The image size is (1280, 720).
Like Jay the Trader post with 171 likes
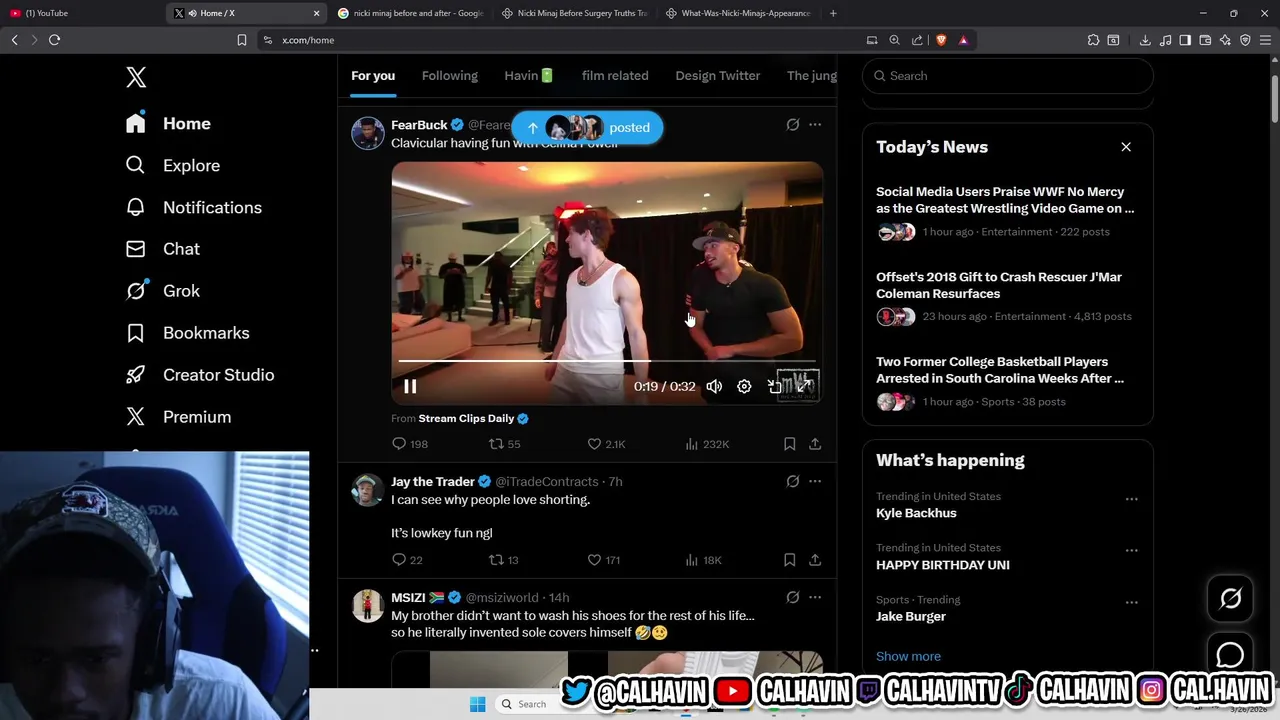(604, 560)
